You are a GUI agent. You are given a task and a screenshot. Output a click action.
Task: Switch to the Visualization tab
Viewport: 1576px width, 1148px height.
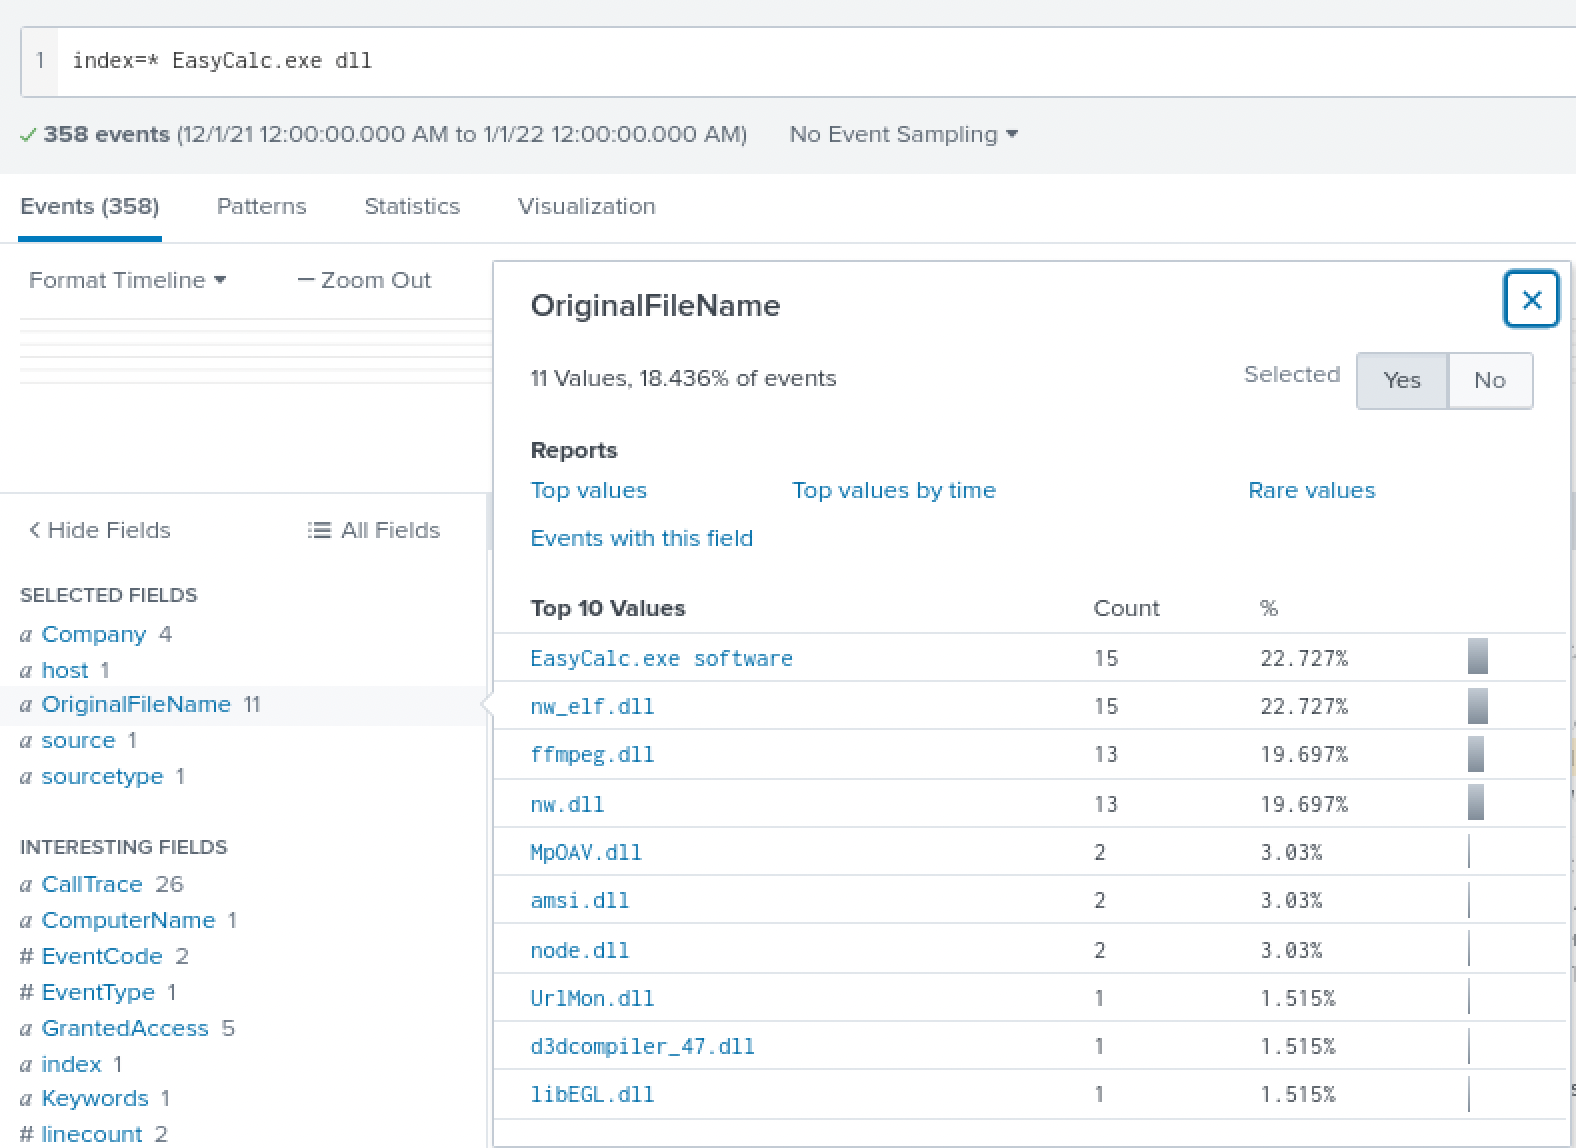[x=586, y=206]
